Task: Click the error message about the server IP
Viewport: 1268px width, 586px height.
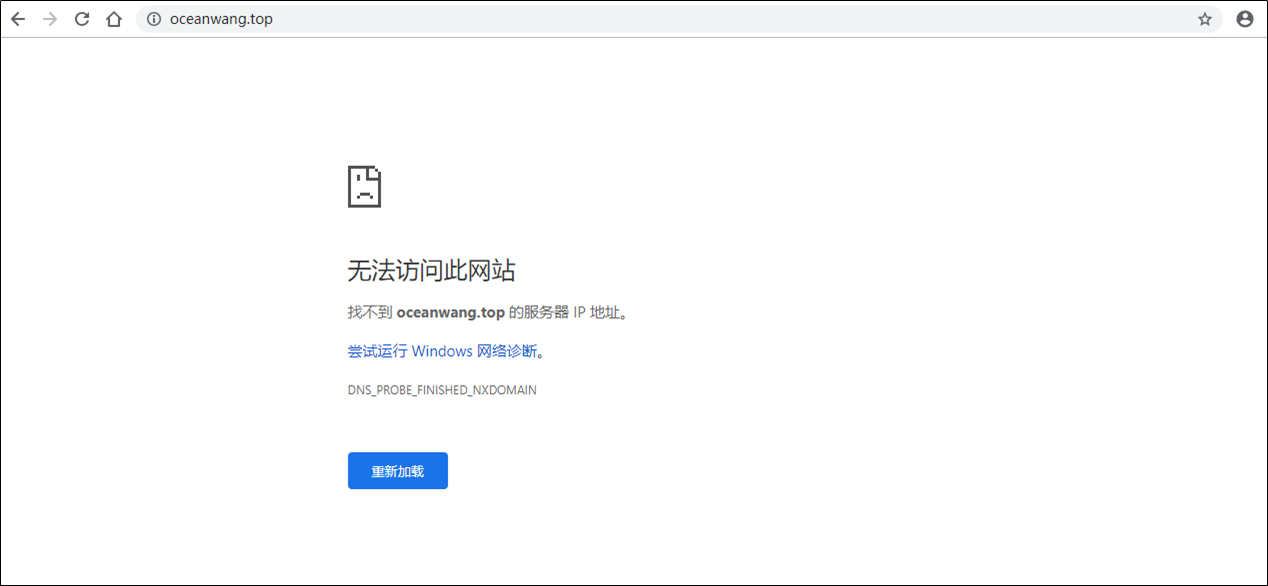Action: [x=487, y=311]
